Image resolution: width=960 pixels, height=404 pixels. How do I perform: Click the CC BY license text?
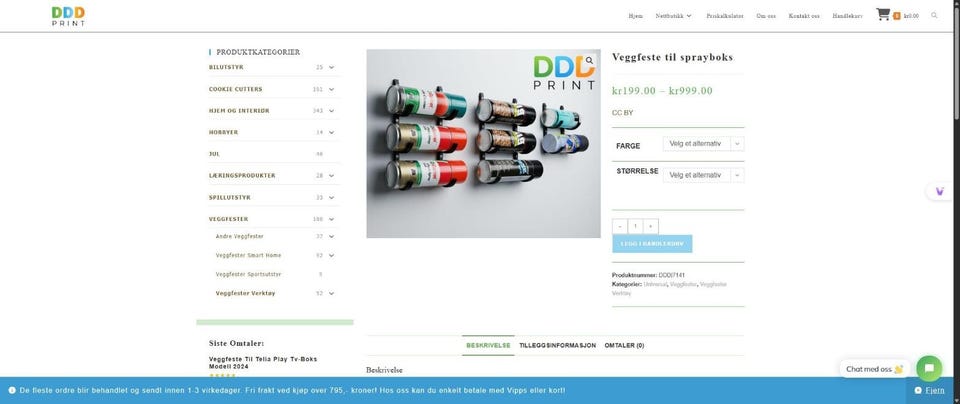[623, 113]
